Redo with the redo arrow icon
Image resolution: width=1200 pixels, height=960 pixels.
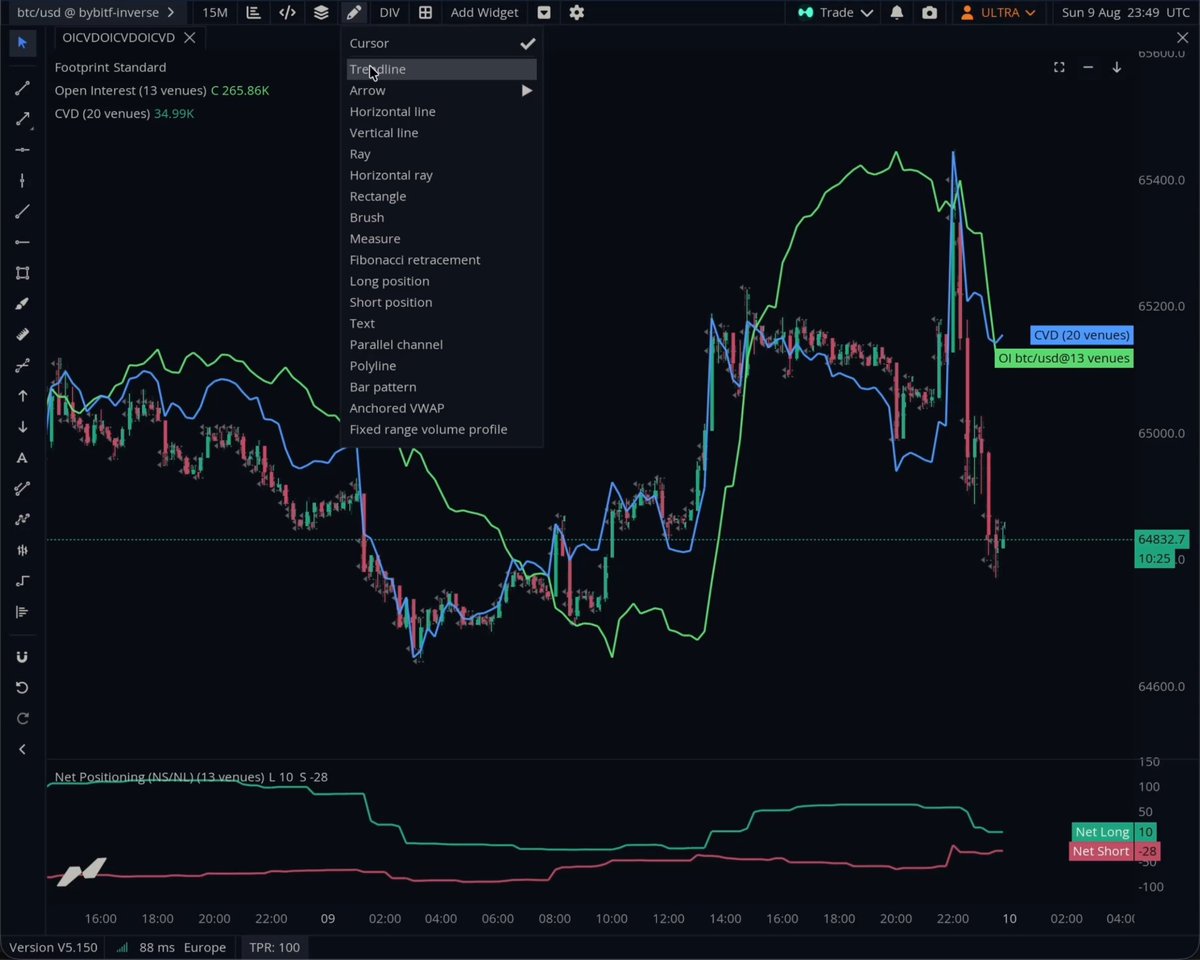click(22, 718)
